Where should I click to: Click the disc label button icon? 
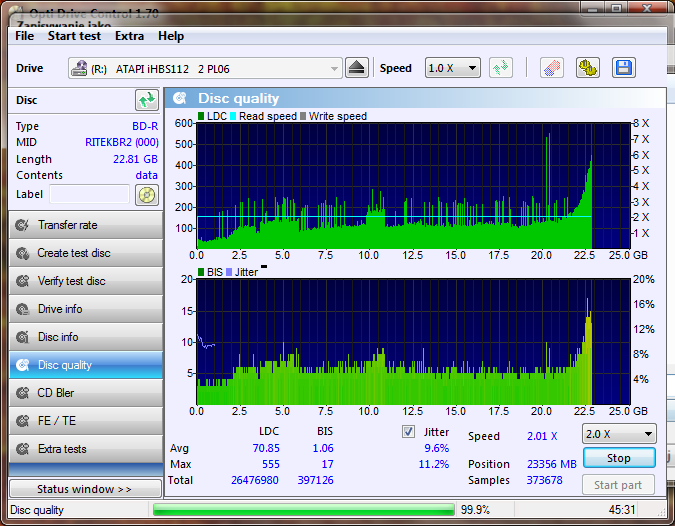(x=147, y=195)
